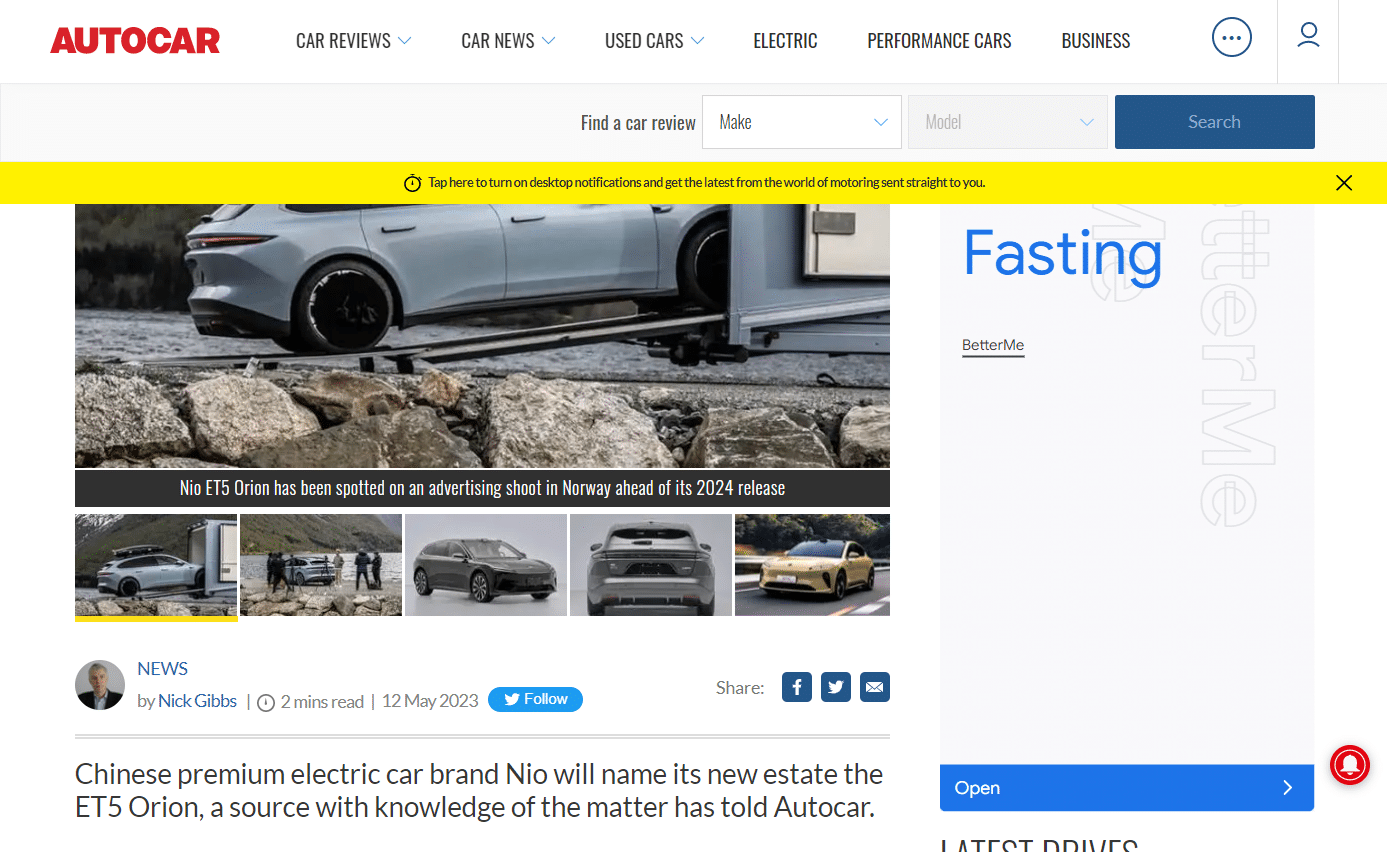Dismiss the yellow notification banner
This screenshot has width=1387, height=852.
[x=1344, y=182]
